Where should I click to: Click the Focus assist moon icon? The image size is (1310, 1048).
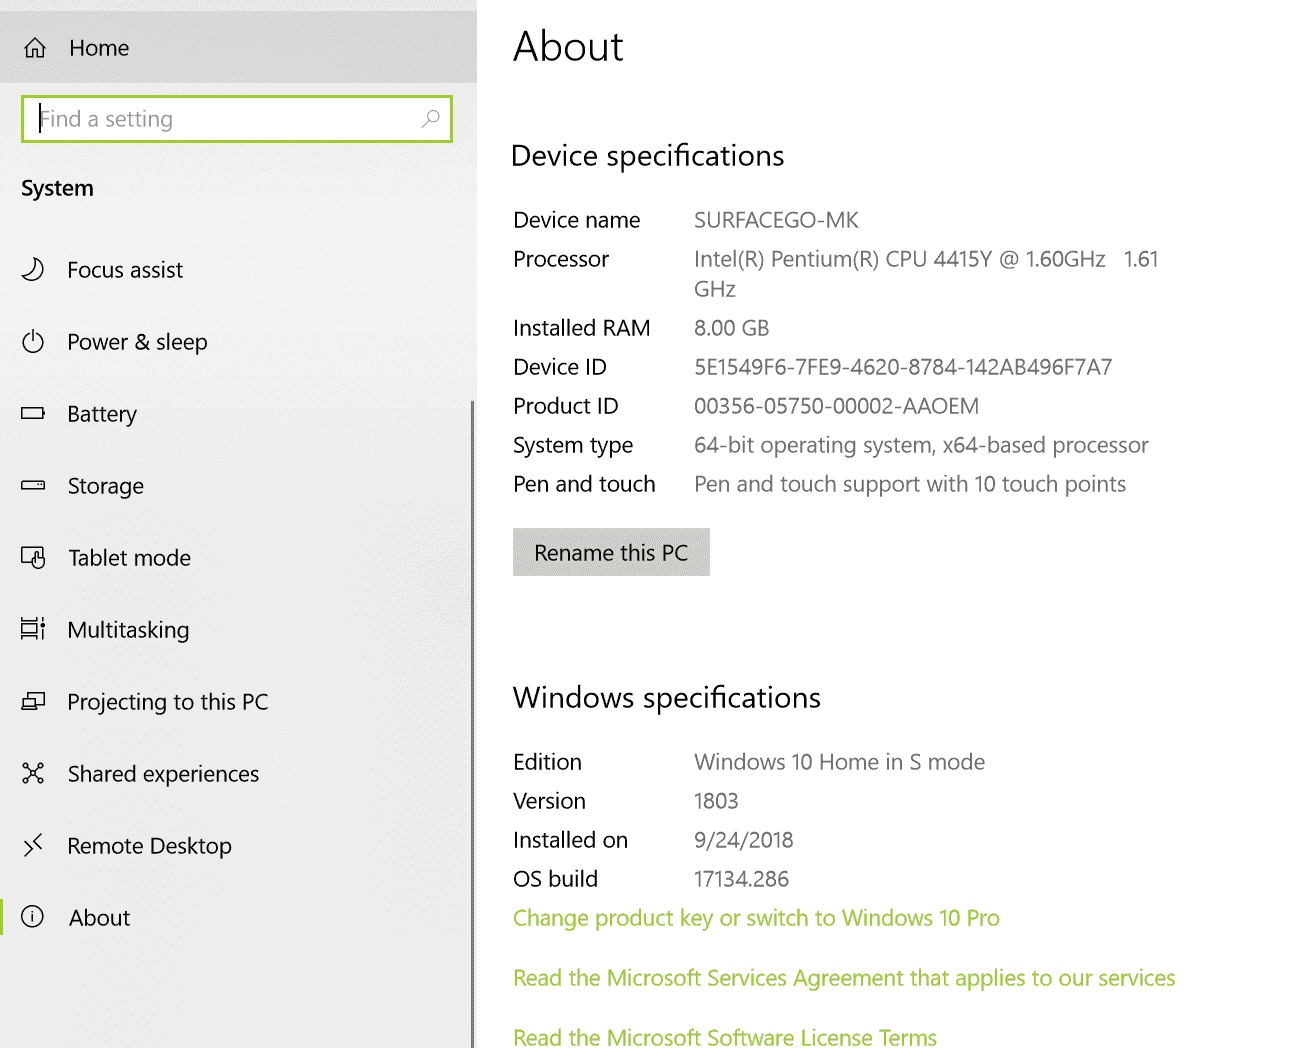(x=33, y=269)
